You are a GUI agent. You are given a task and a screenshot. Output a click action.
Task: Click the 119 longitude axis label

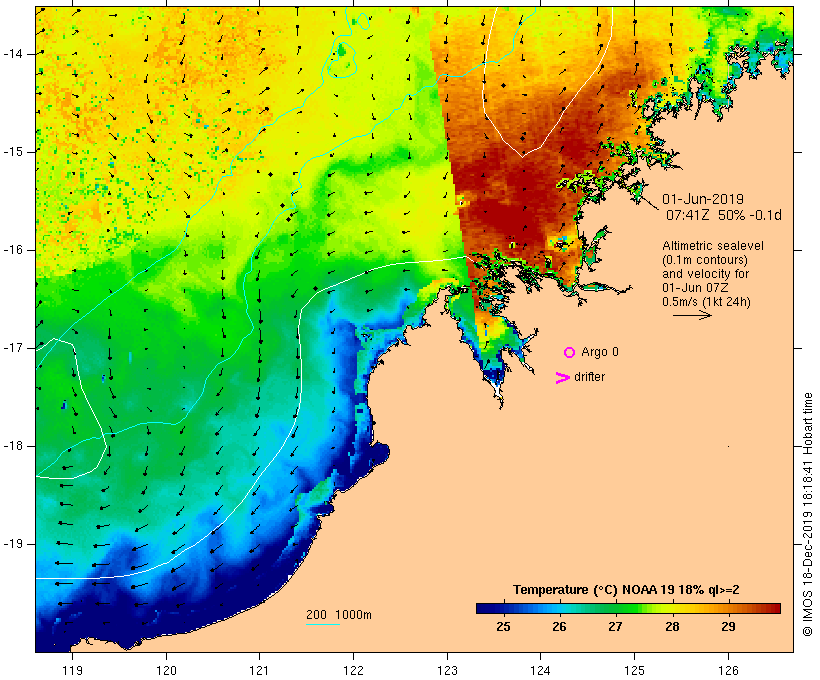click(x=72, y=670)
